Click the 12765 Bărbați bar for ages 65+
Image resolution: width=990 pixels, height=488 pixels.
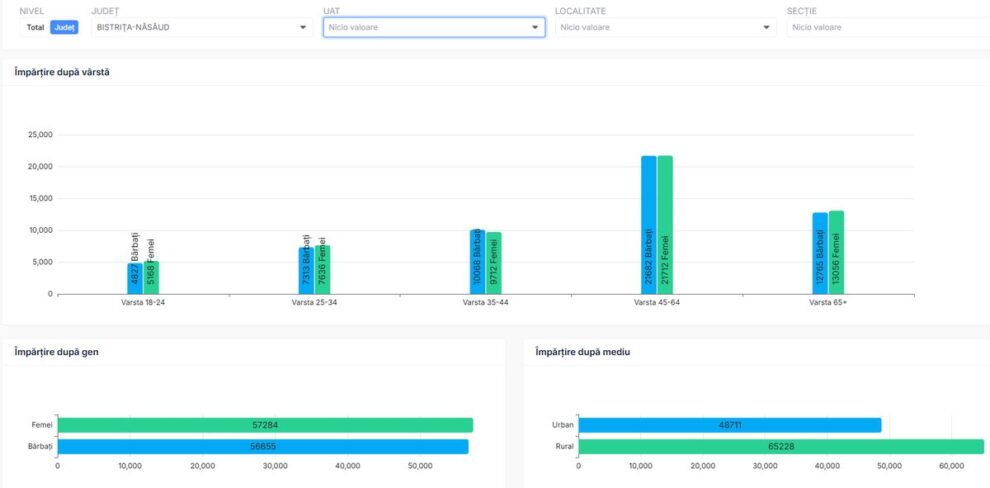820,253
